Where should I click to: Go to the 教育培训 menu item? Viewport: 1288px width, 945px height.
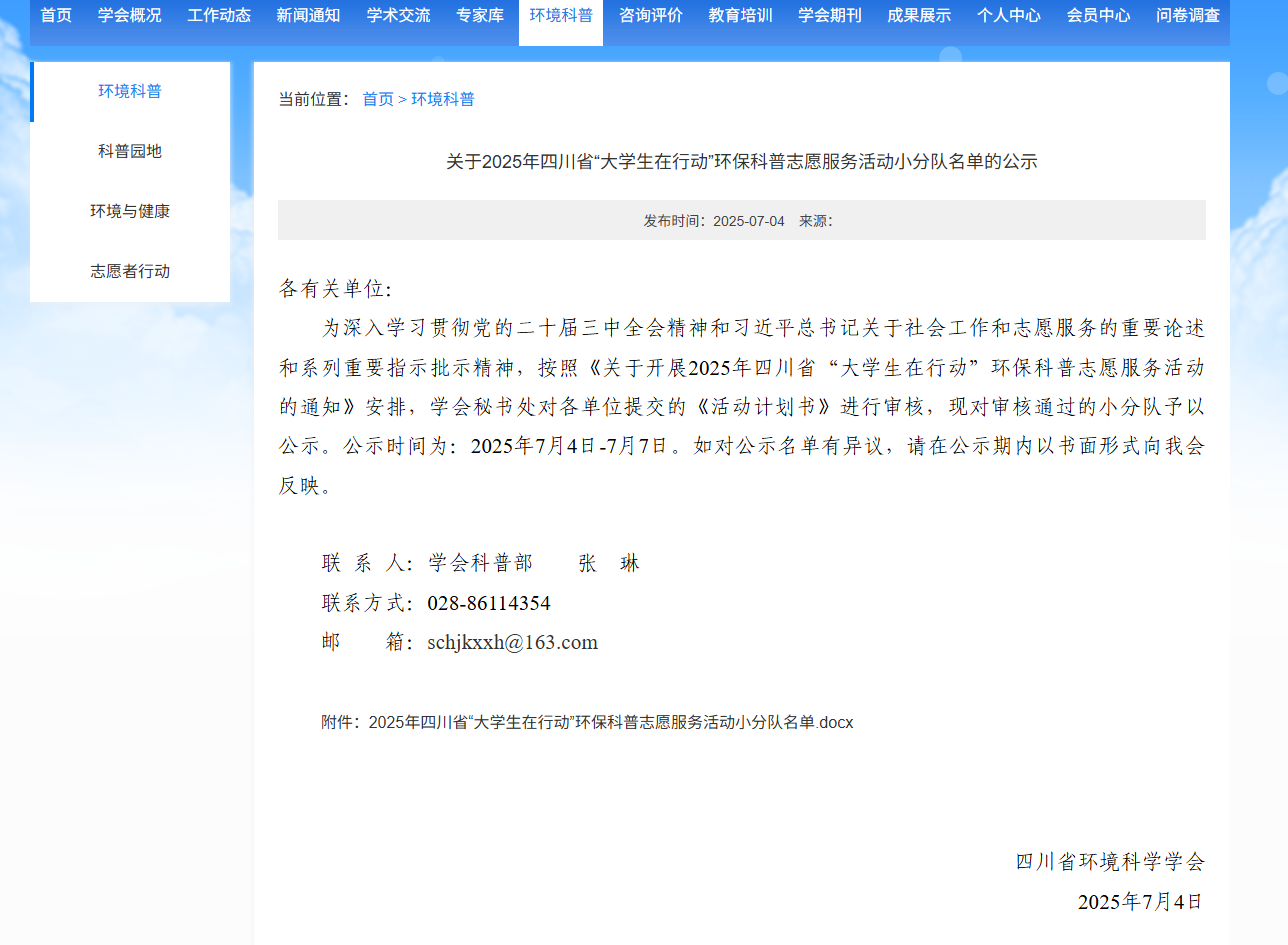741,16
